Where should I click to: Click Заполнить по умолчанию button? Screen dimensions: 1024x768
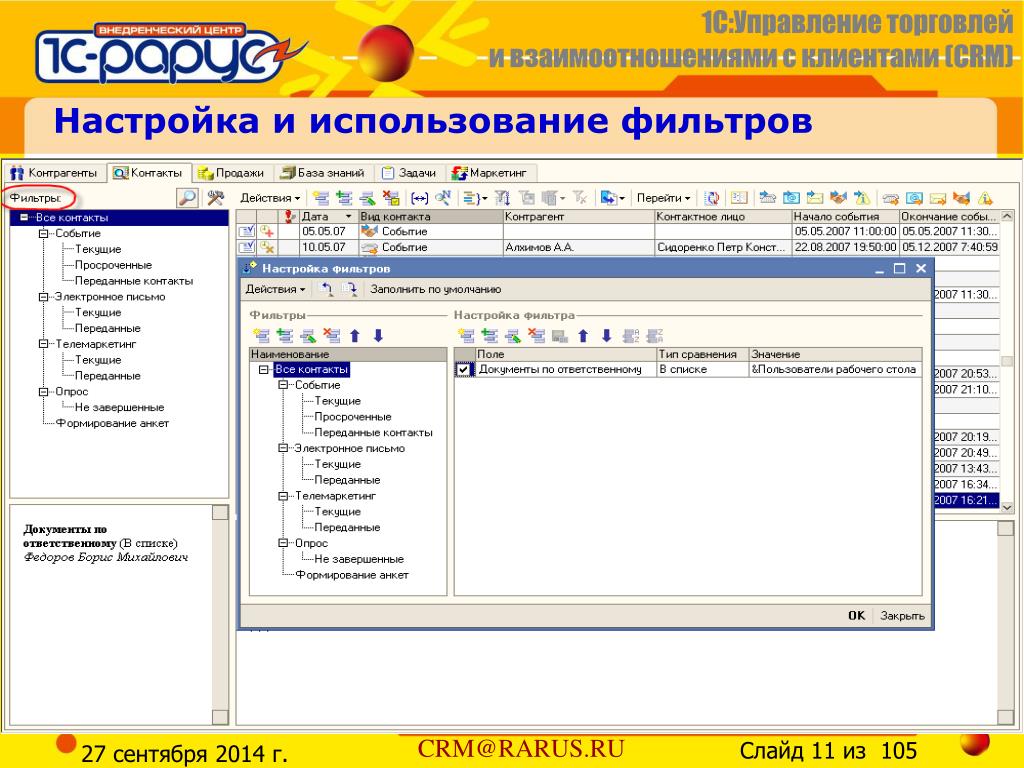pos(436,289)
